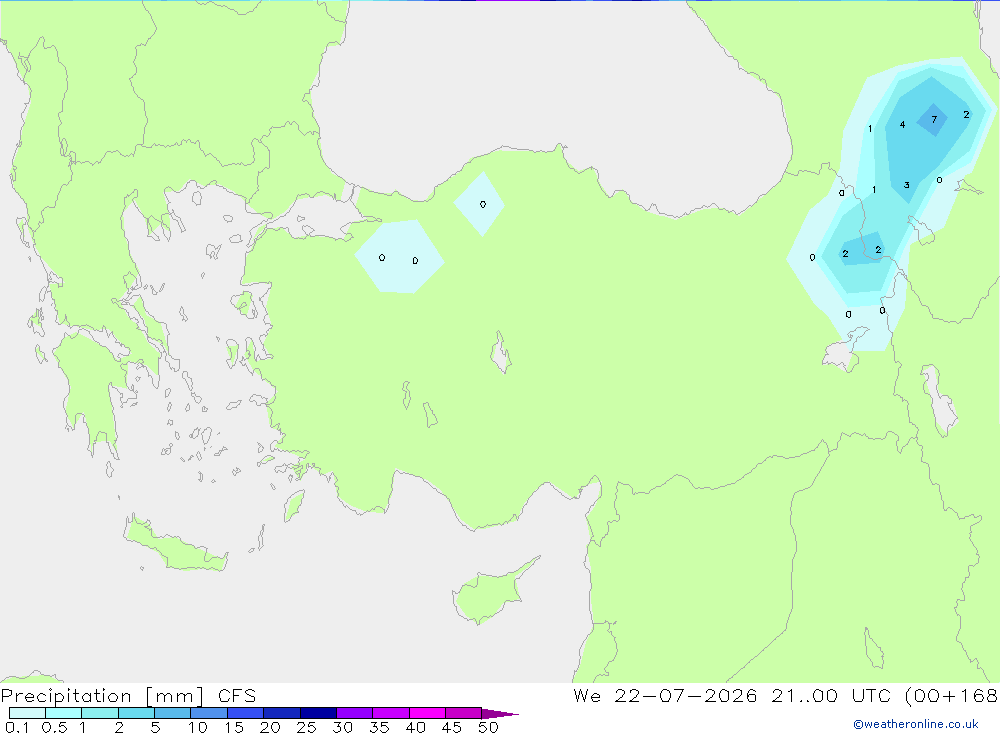The width and height of the screenshot is (1000, 733).
Task: Click the "Precipitation" title word
Action: 66,696
